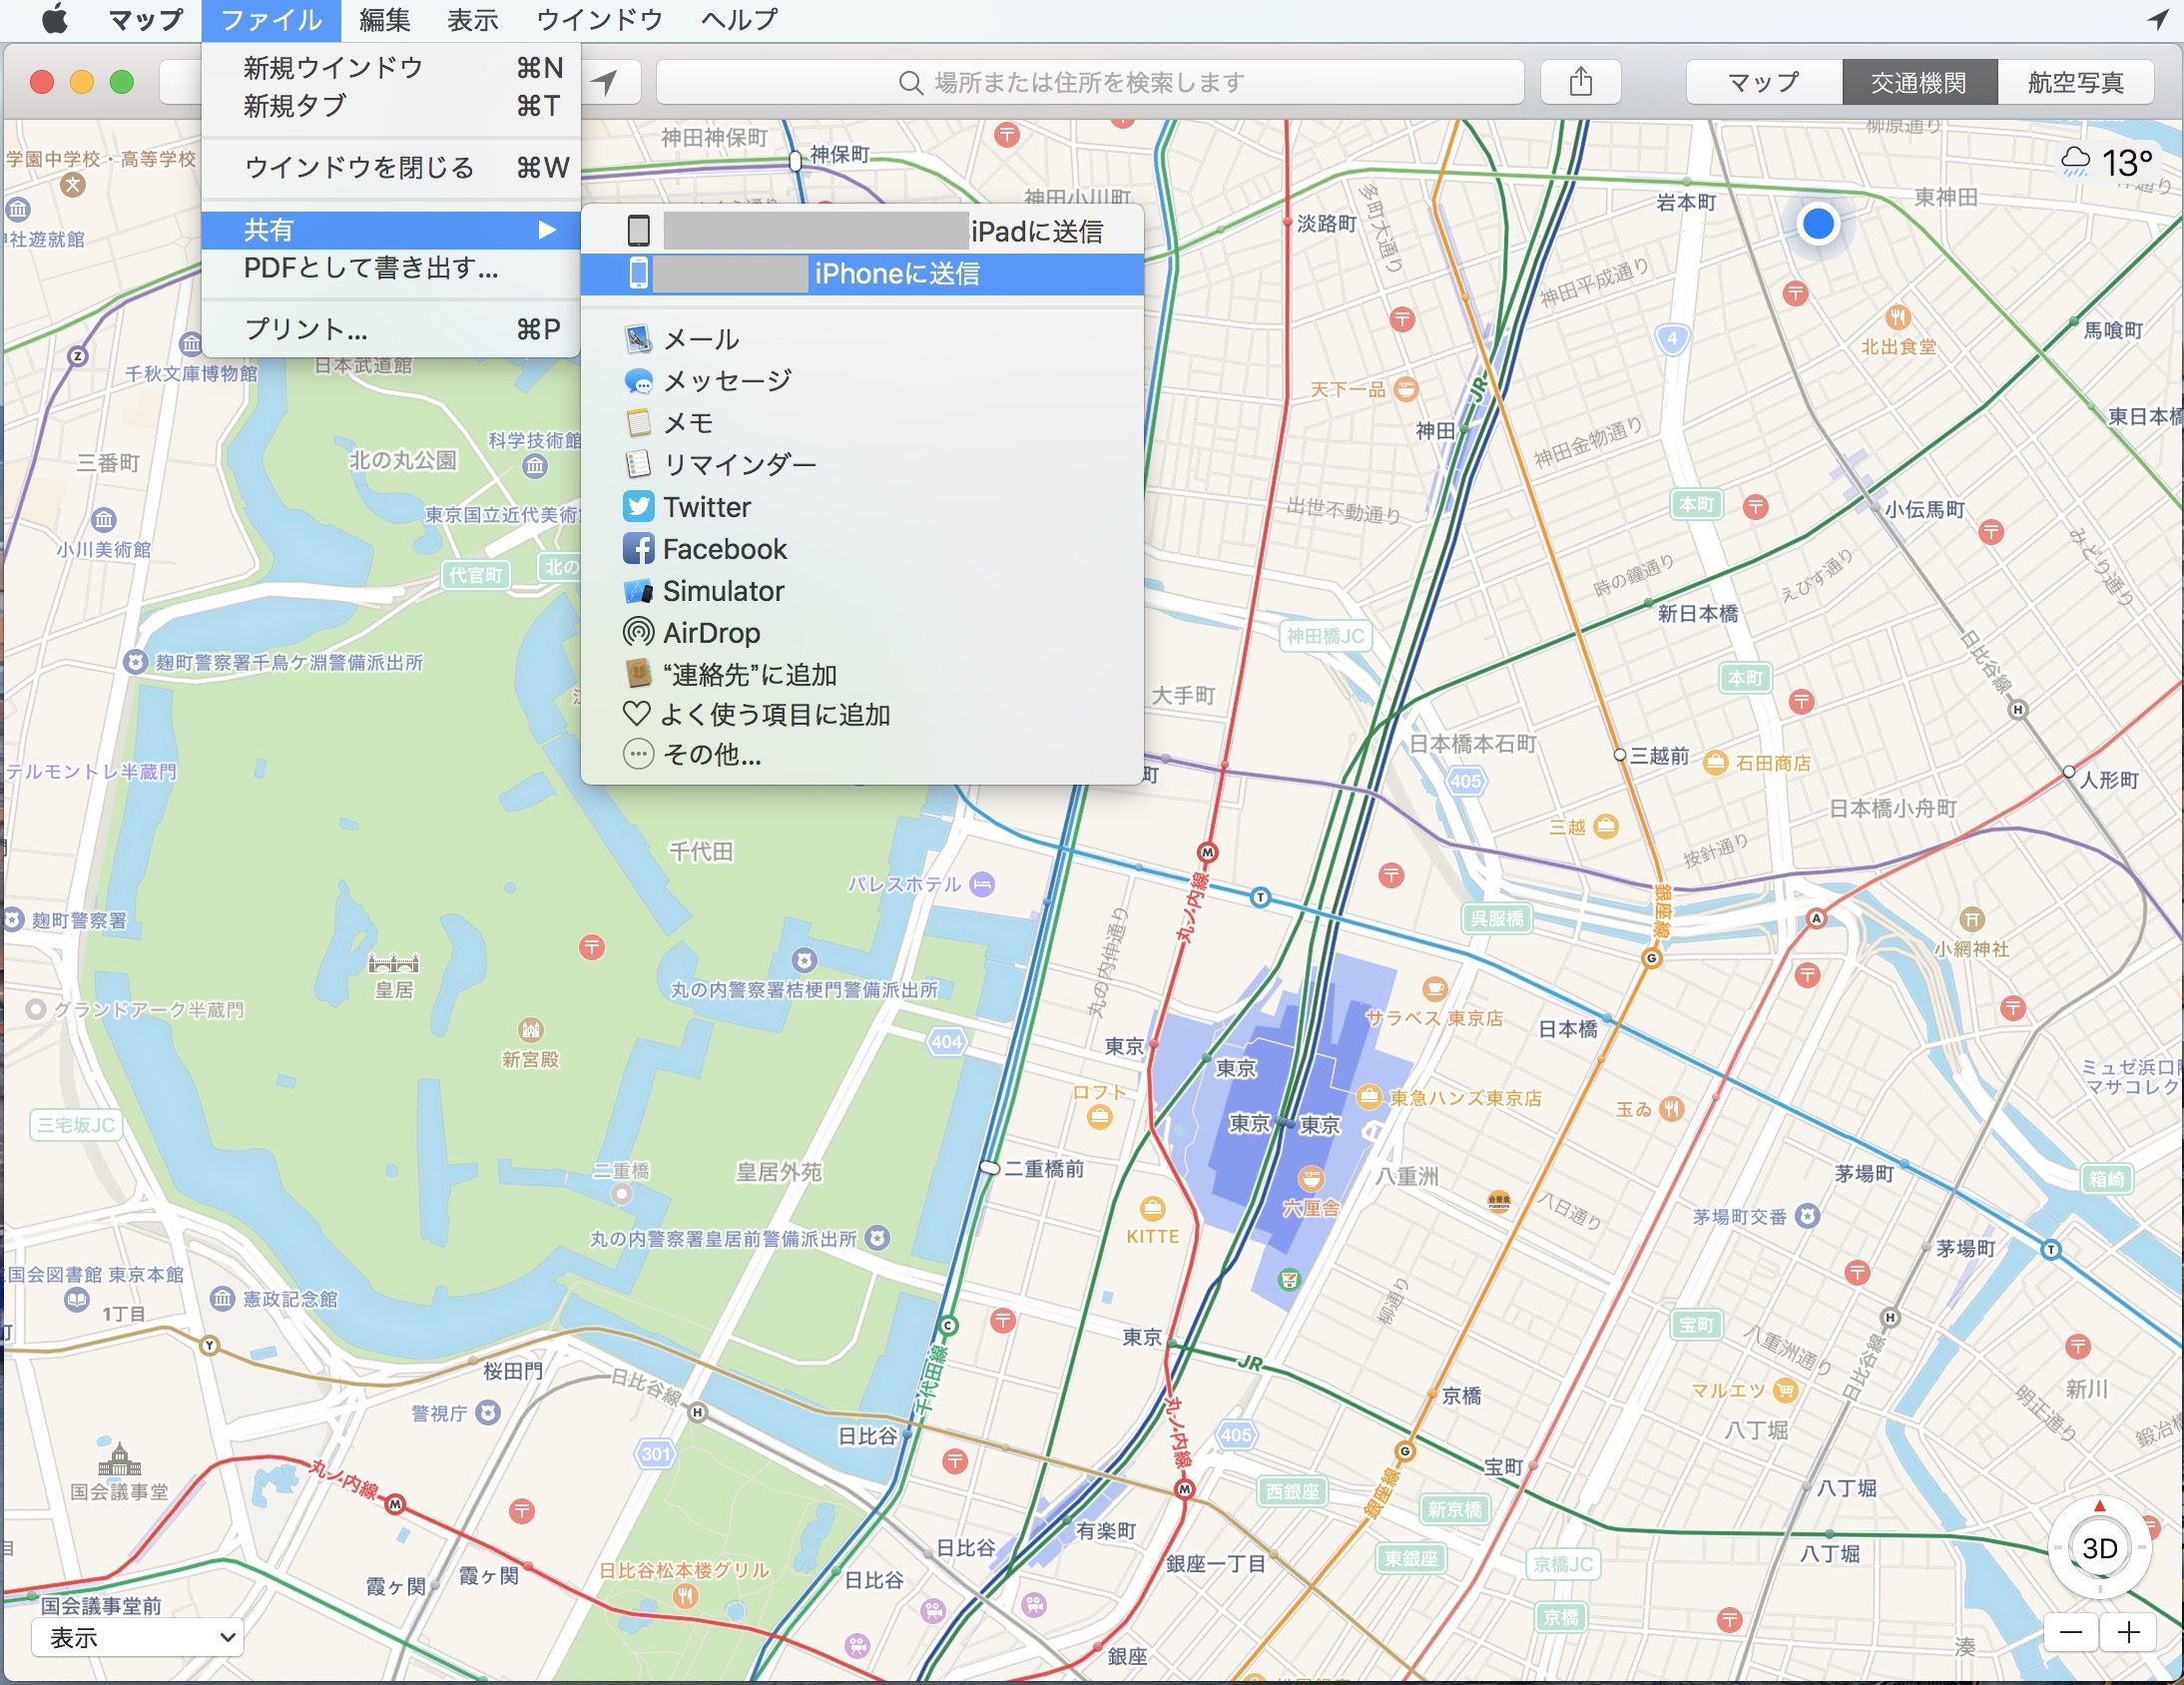Image resolution: width=2184 pixels, height=1685 pixels.
Task: Click the マップ (Map) view button
Action: click(x=1767, y=82)
